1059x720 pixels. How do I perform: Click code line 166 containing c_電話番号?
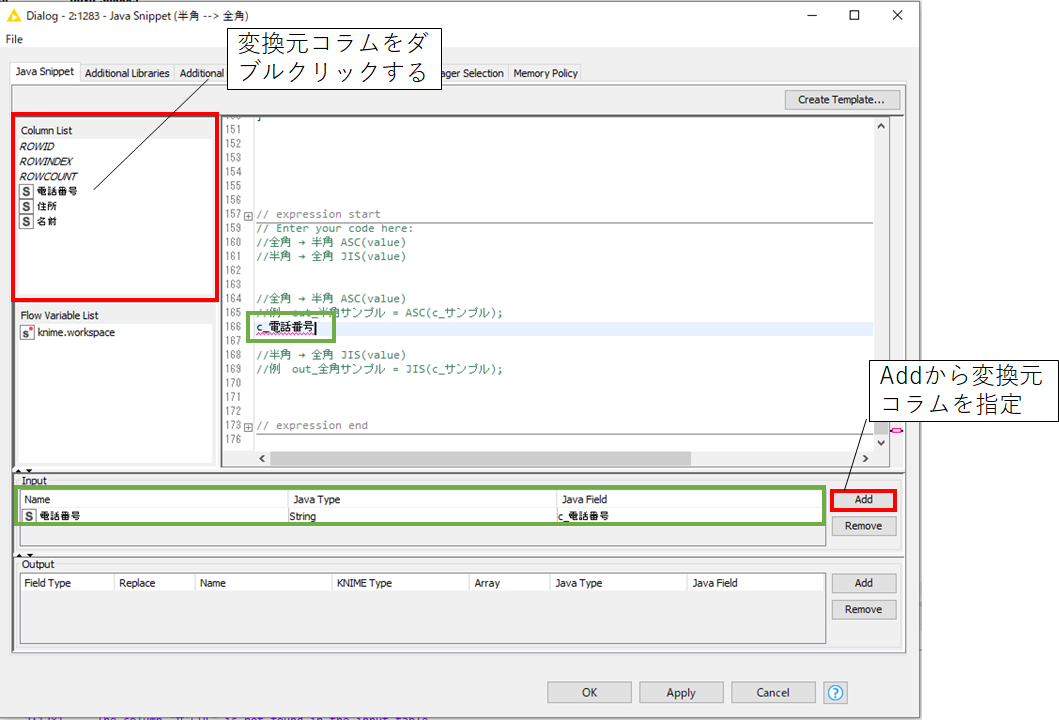[x=565, y=328]
